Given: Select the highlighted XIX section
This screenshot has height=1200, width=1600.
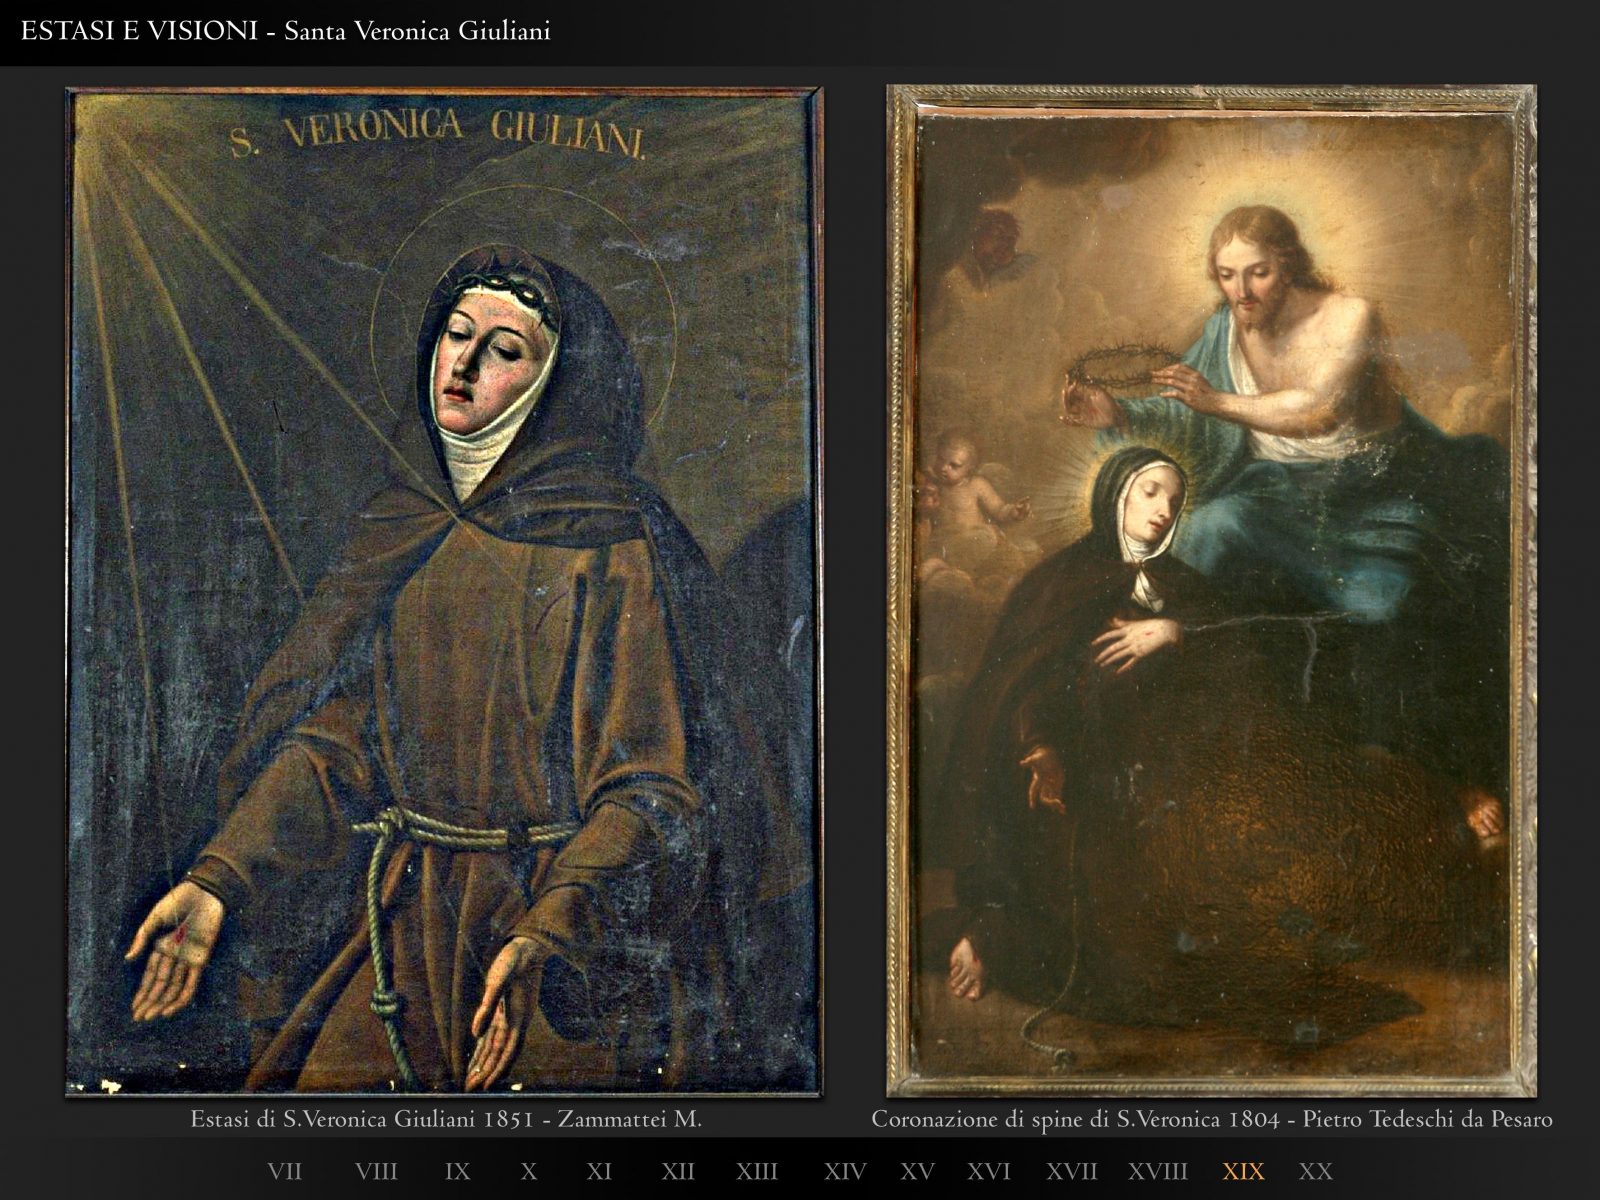Looking at the screenshot, I should pos(1243,1171).
